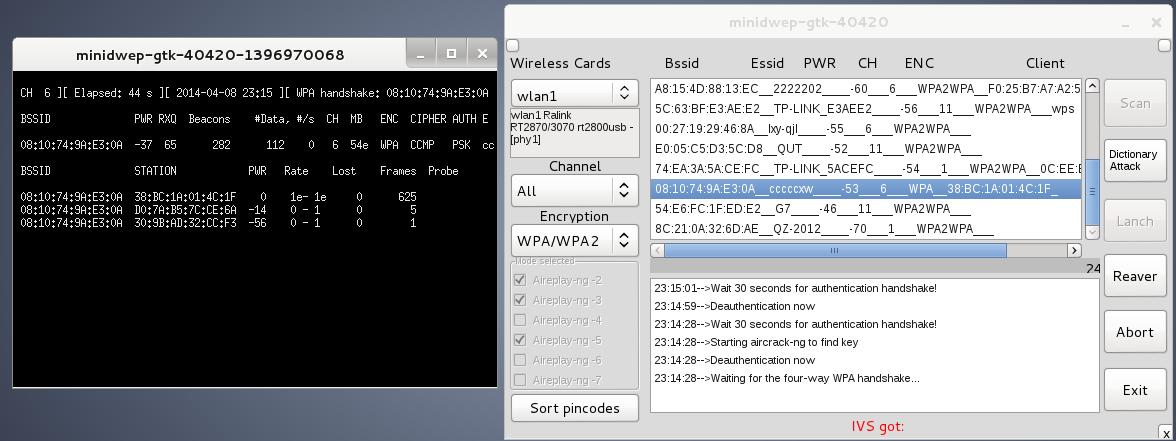Uncheck the Aireplay-ng -5 option
The width and height of the screenshot is (1176, 441).
click(x=518, y=340)
